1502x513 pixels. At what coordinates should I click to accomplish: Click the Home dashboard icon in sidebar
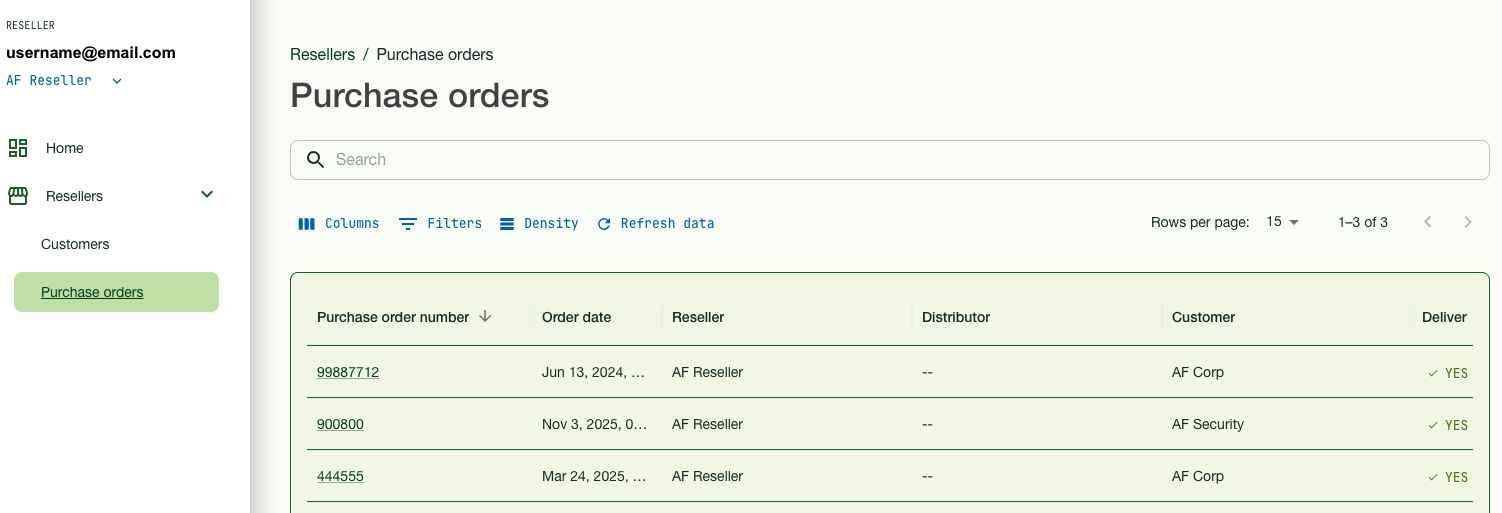pos(18,148)
